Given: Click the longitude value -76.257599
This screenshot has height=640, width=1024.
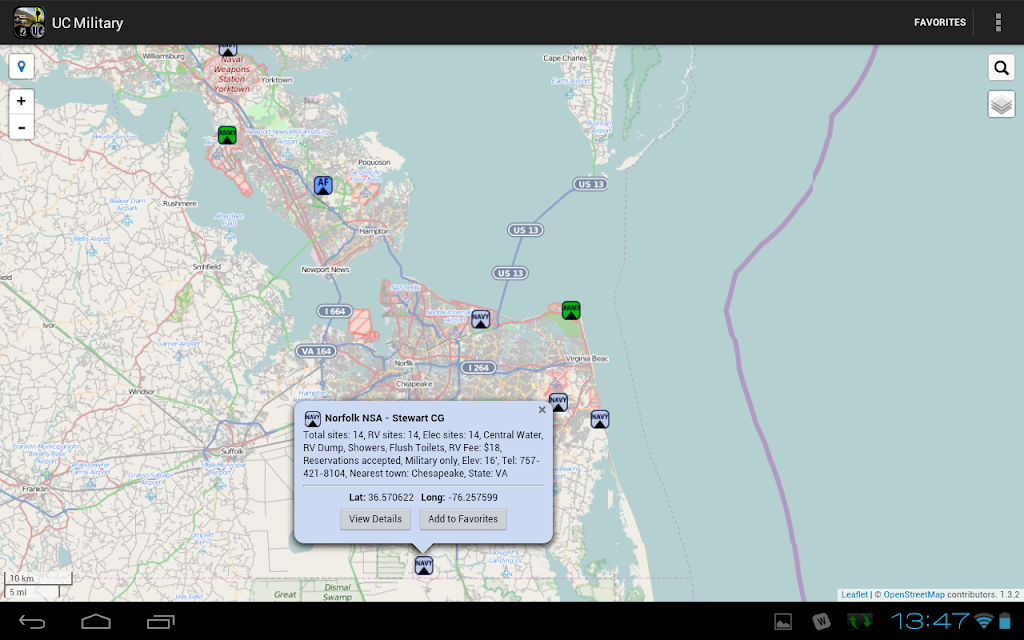Looking at the screenshot, I should click(473, 497).
